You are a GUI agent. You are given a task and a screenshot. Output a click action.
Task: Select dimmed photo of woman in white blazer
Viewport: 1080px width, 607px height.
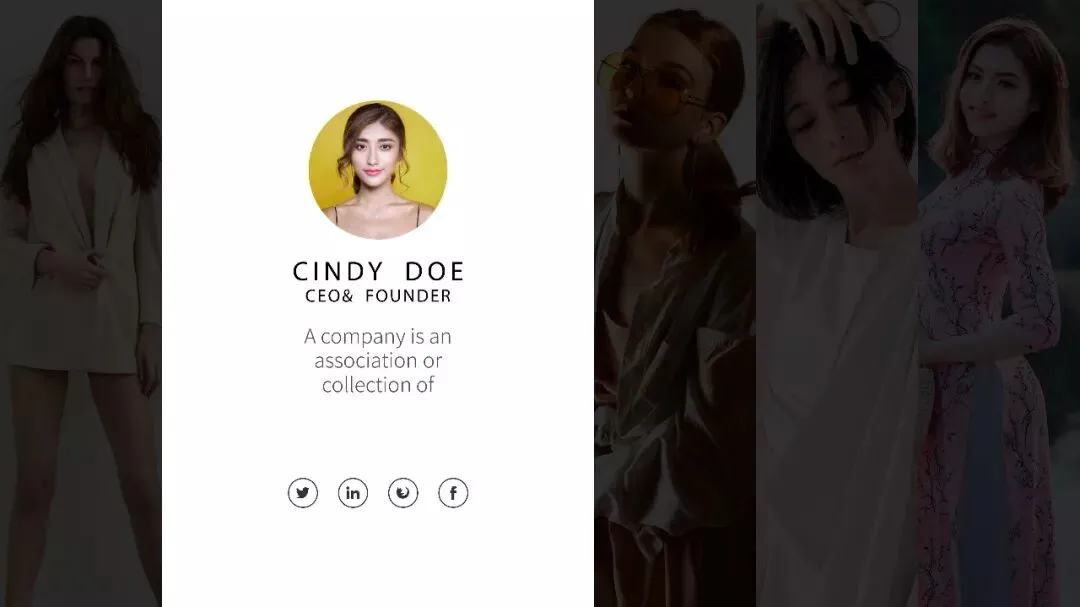click(x=81, y=303)
